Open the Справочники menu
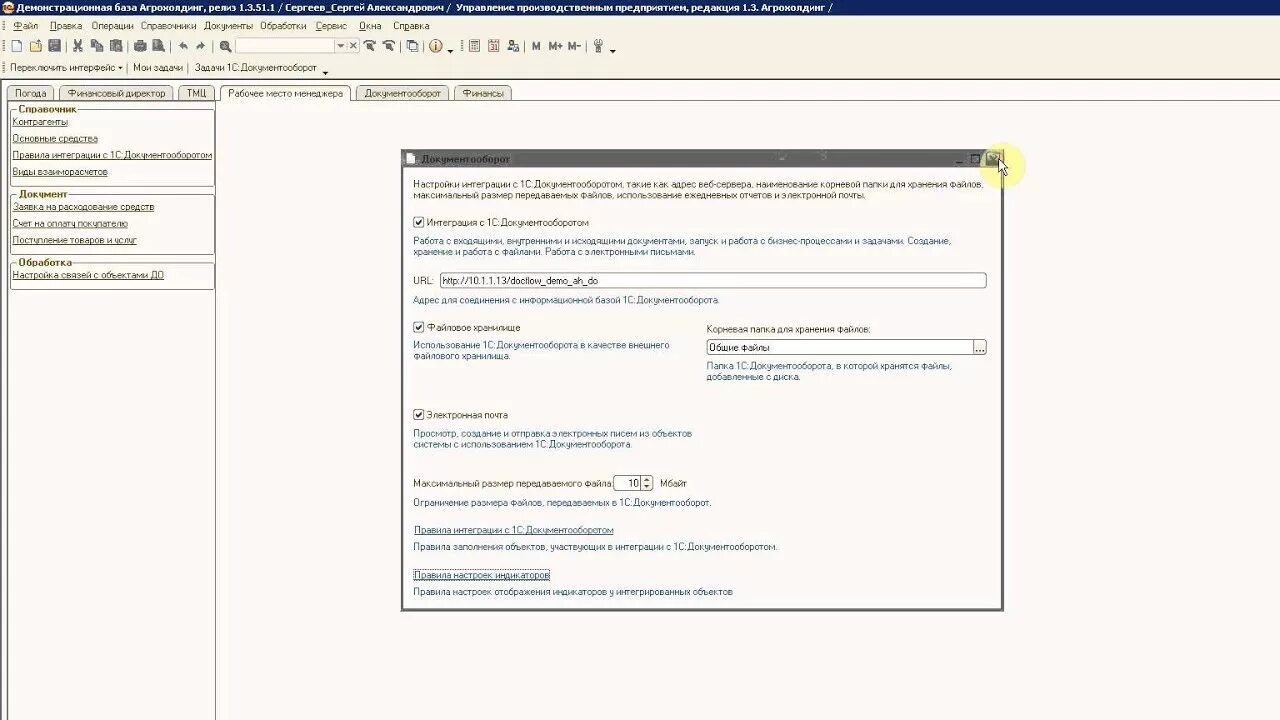1280x720 pixels. coord(168,26)
